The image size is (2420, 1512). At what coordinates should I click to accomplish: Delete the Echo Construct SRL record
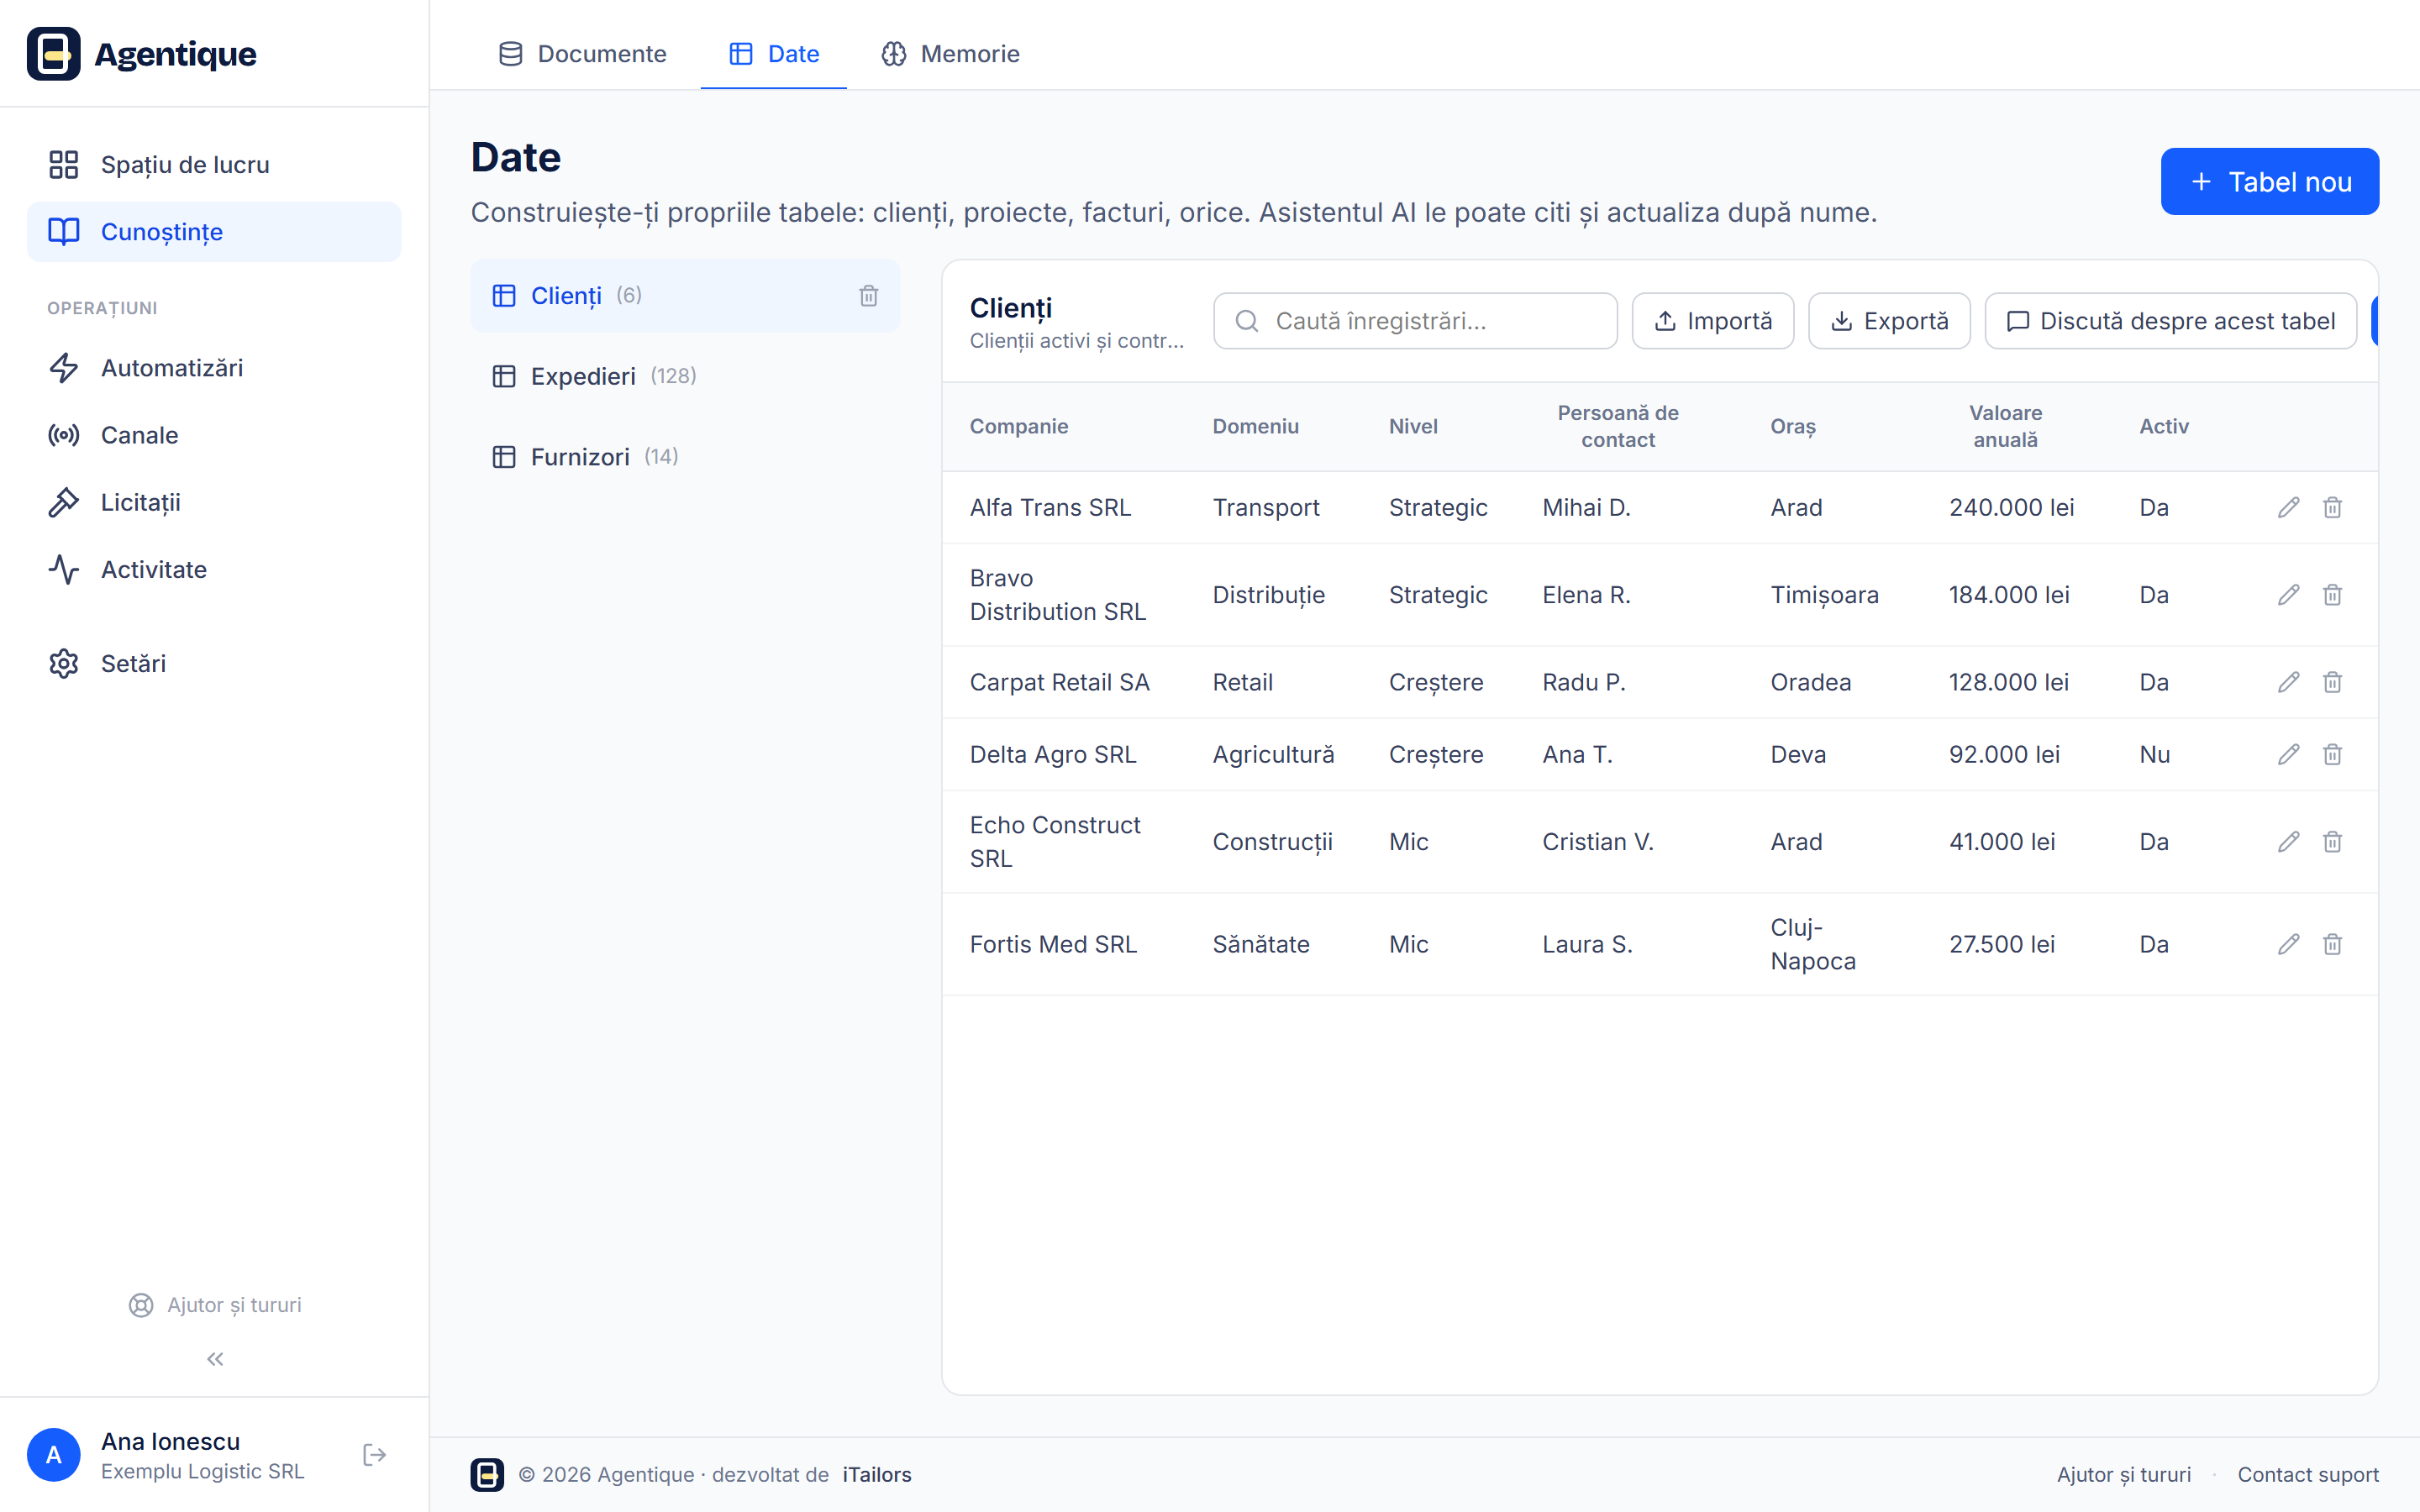pos(2332,841)
